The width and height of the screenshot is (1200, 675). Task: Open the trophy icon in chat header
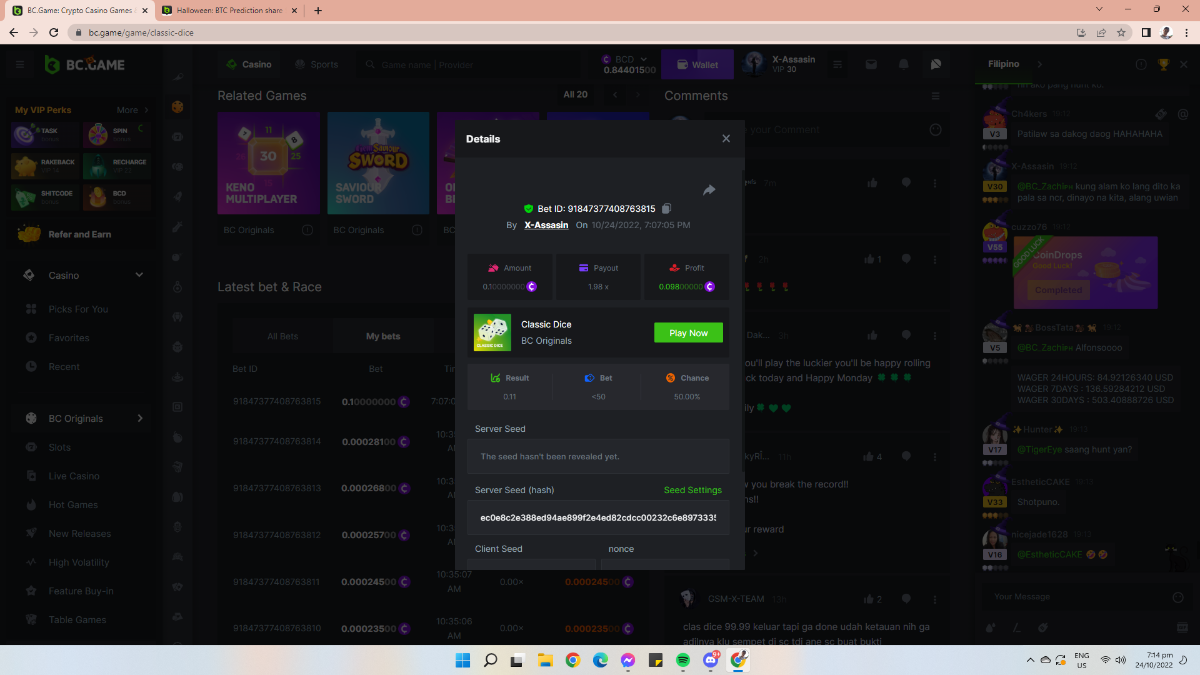tap(1163, 64)
